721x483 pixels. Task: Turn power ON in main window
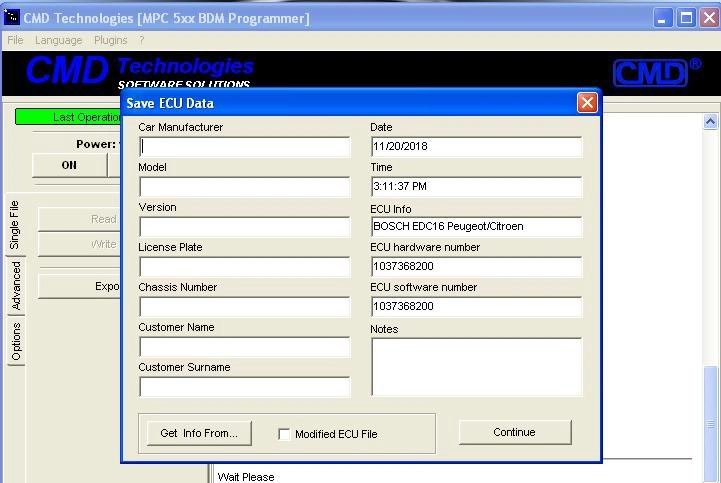point(69,165)
